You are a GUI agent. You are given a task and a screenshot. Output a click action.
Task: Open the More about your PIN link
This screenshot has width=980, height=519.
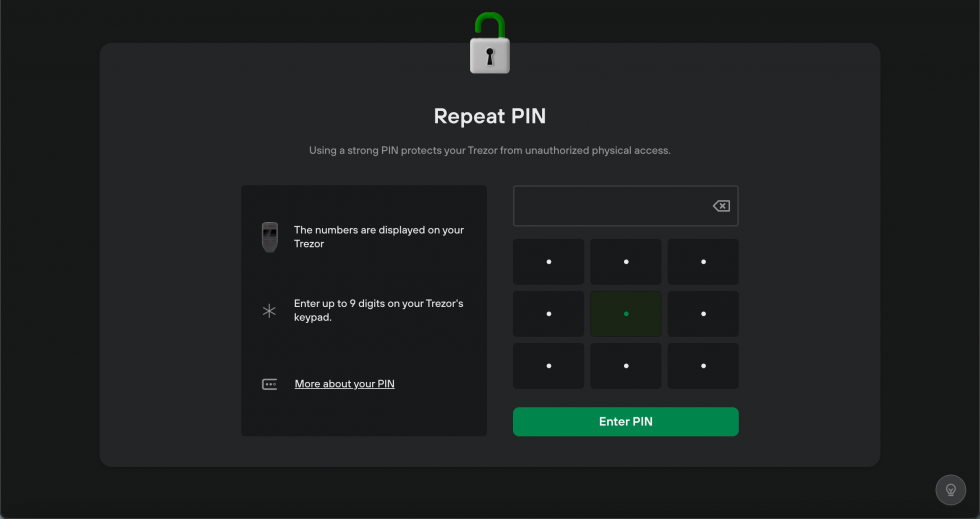click(344, 384)
